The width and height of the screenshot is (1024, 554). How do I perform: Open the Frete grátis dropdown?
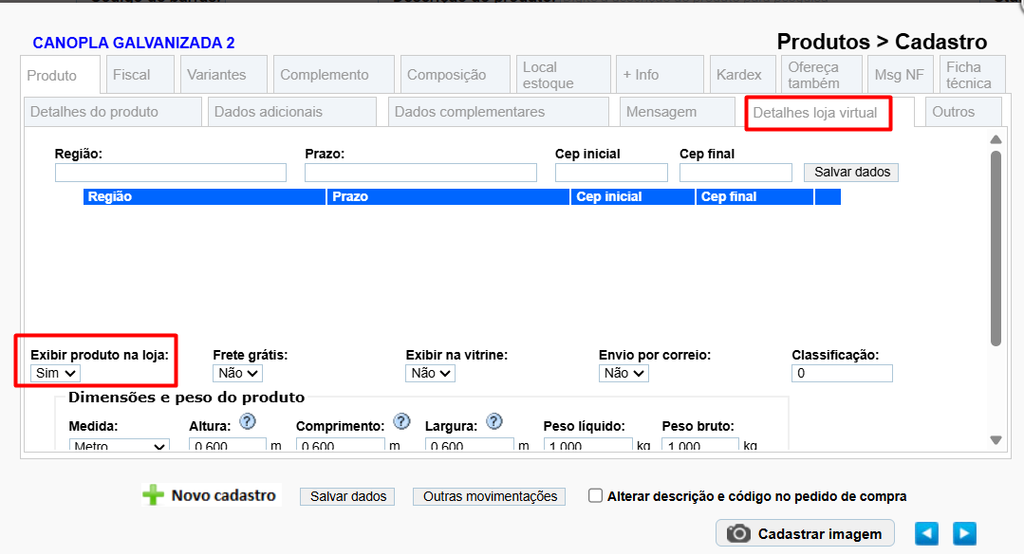(x=237, y=373)
